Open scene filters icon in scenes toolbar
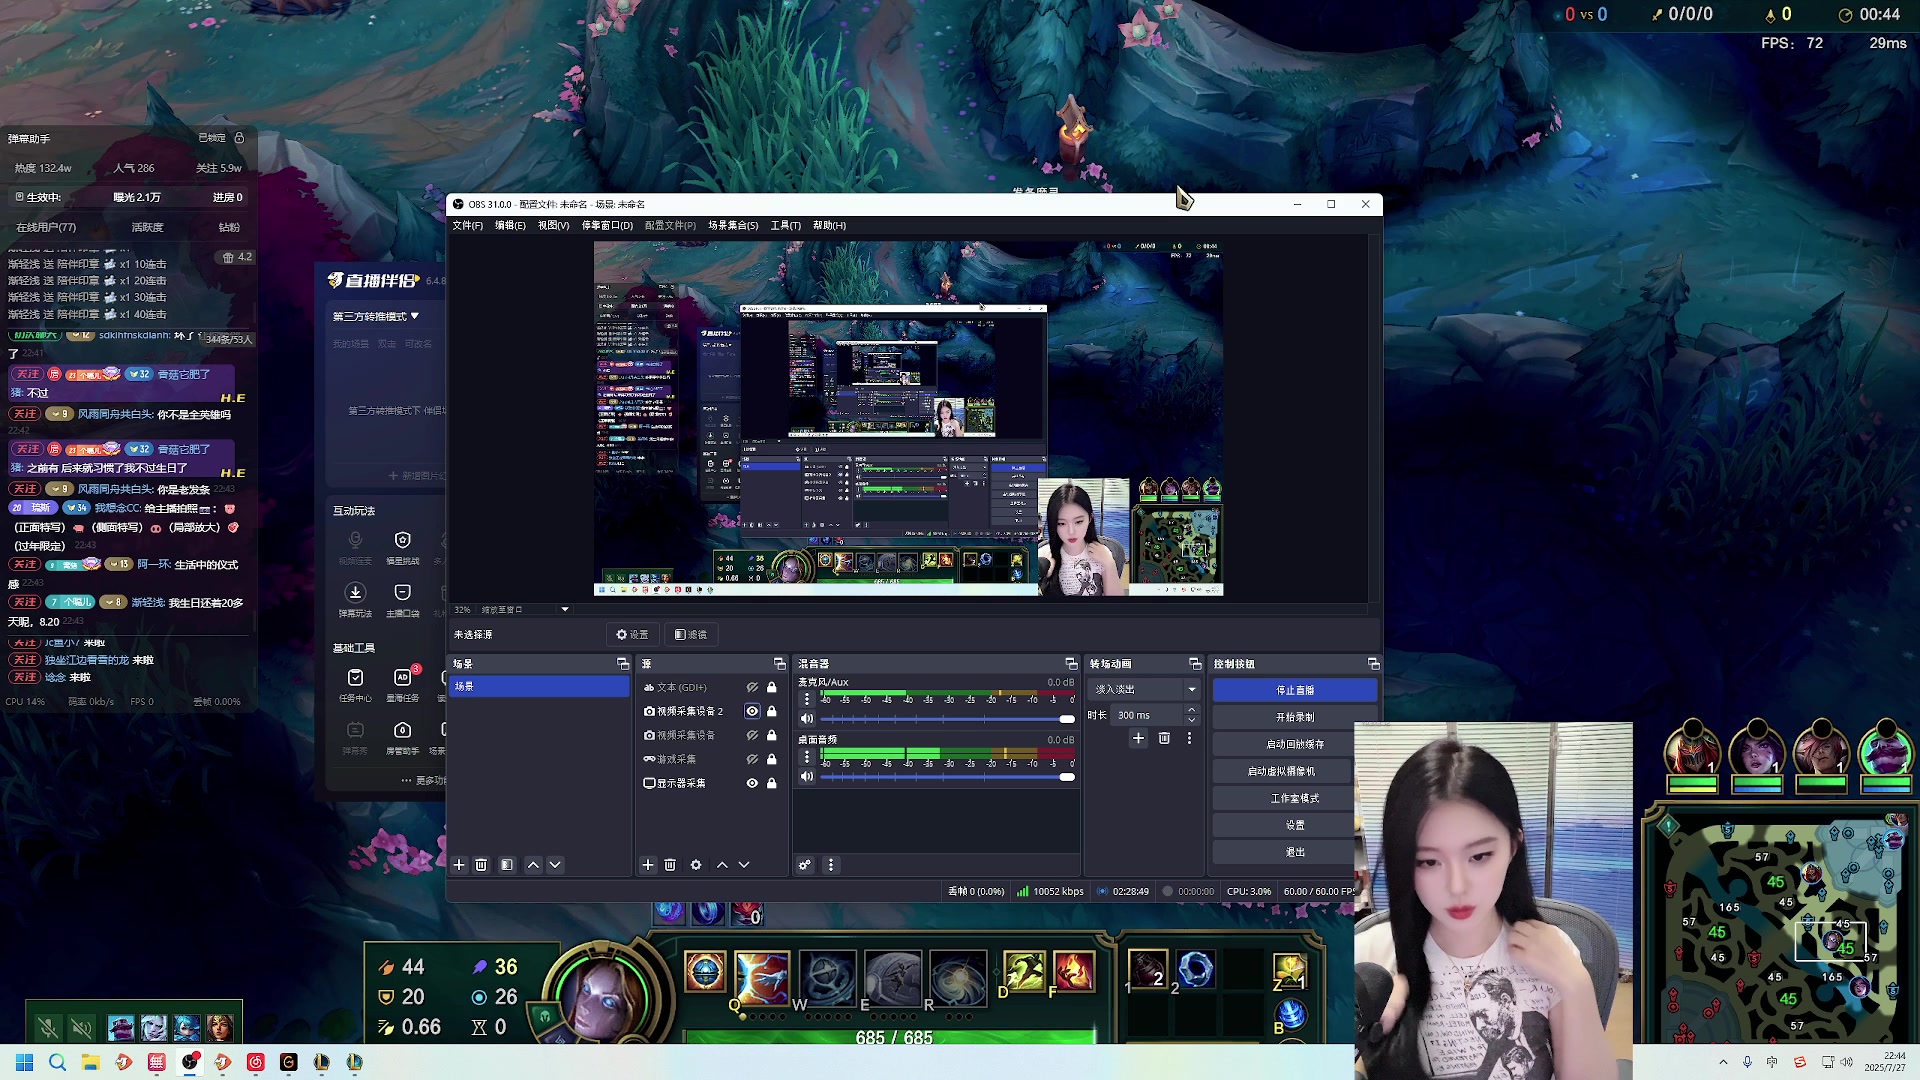Image resolution: width=1920 pixels, height=1080 pixels. 507,865
